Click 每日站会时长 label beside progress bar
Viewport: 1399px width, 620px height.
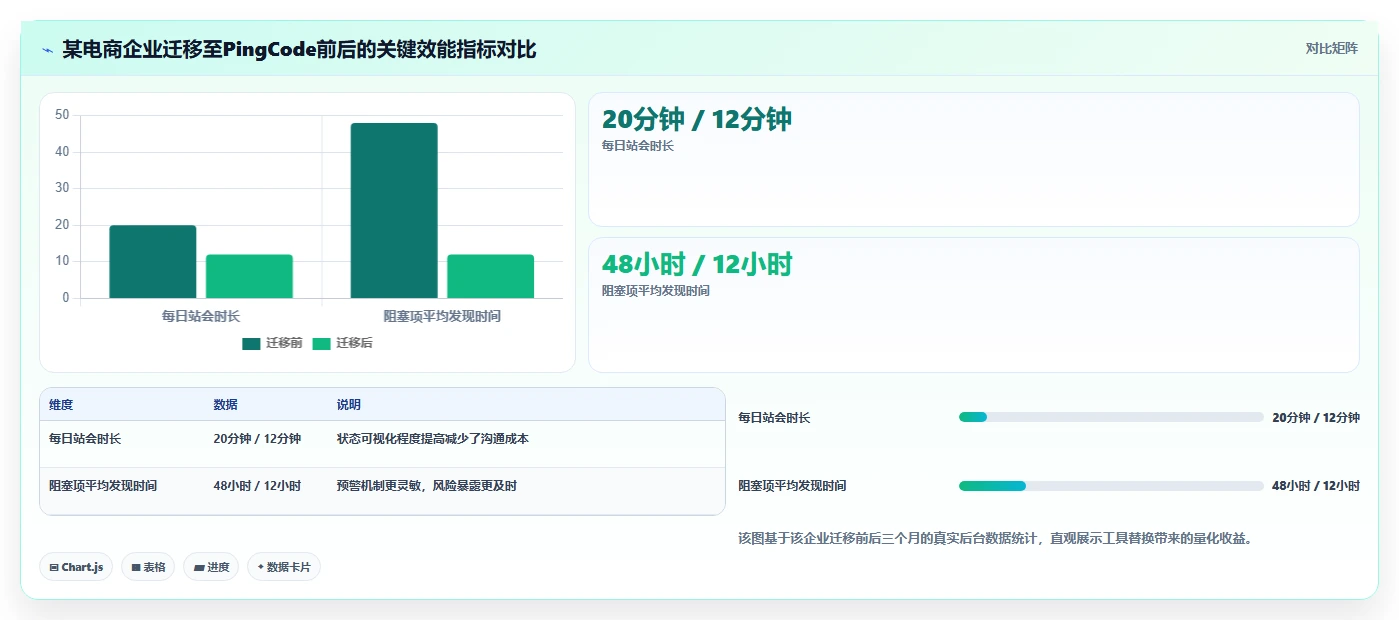click(774, 418)
